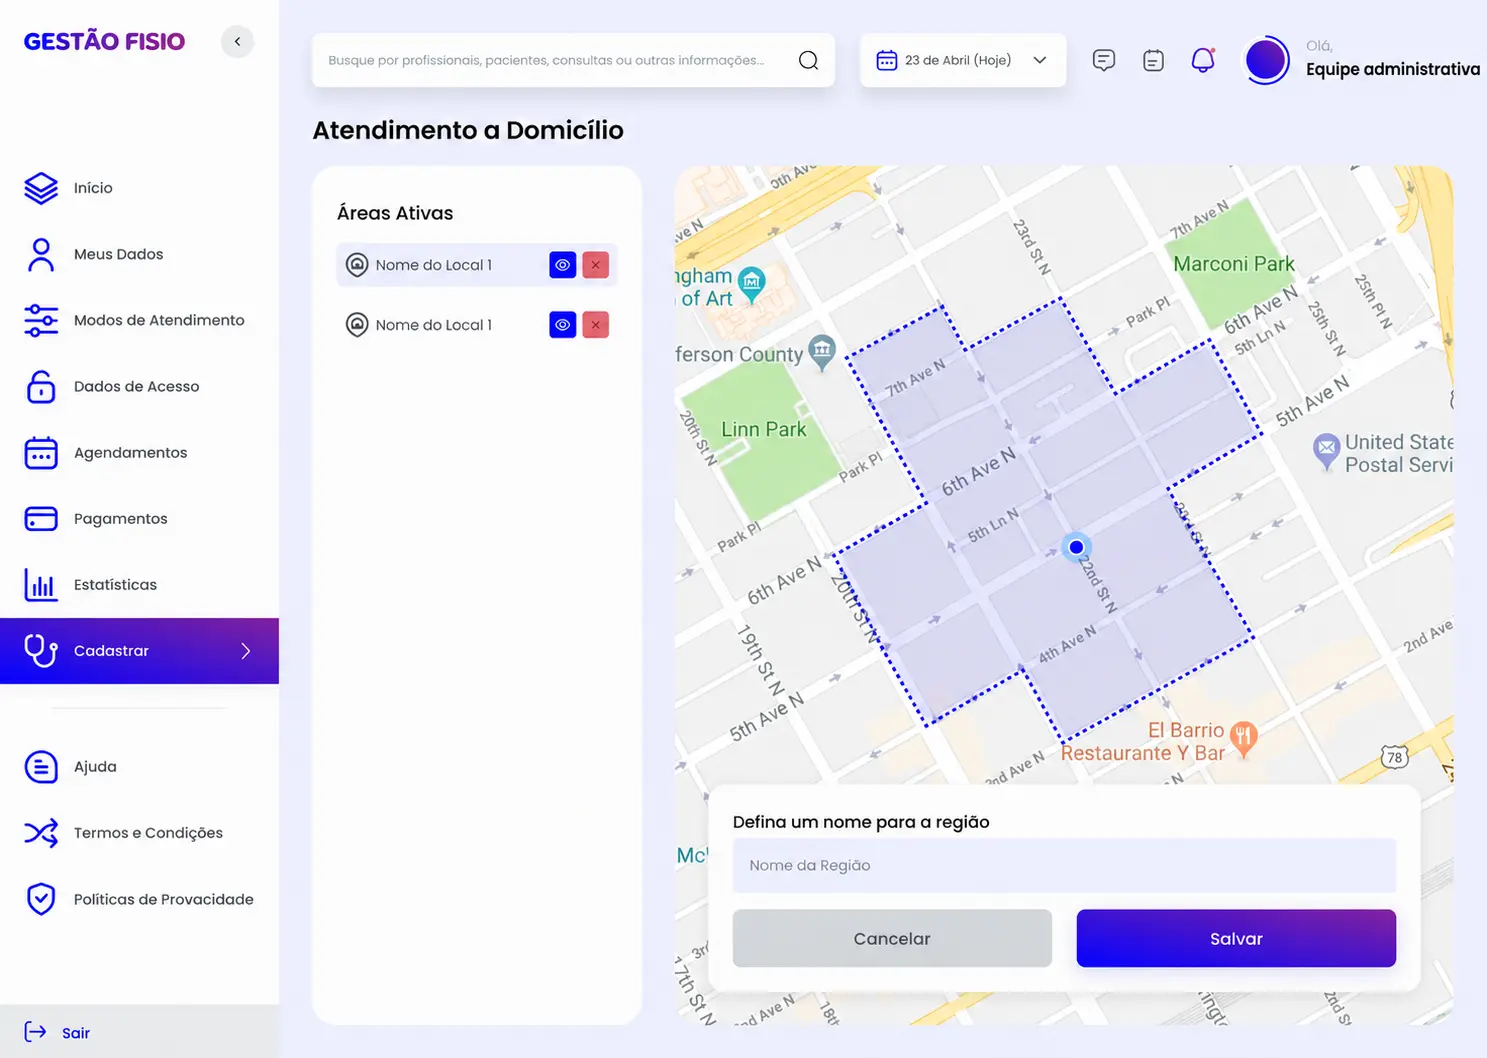Select the non-highlighted Nome do Local 1 label
The width and height of the screenshot is (1487, 1058).
434,325
